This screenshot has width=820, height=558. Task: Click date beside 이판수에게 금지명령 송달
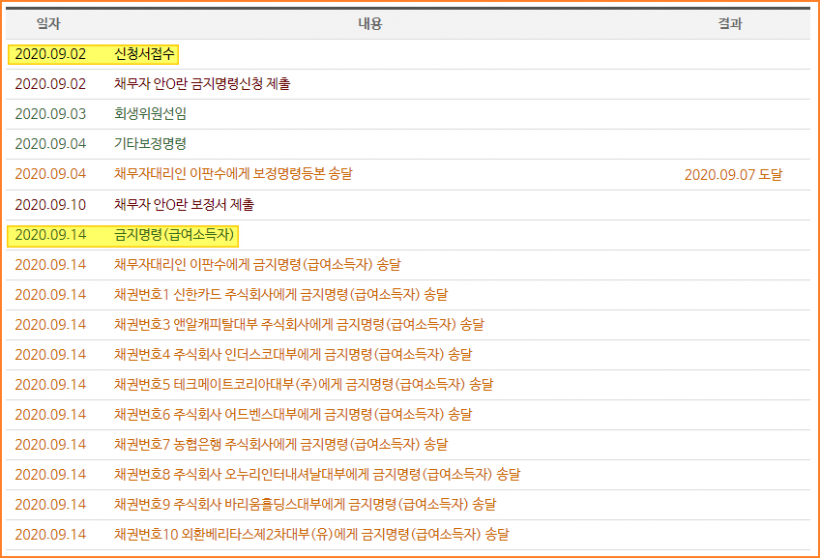pos(50,265)
